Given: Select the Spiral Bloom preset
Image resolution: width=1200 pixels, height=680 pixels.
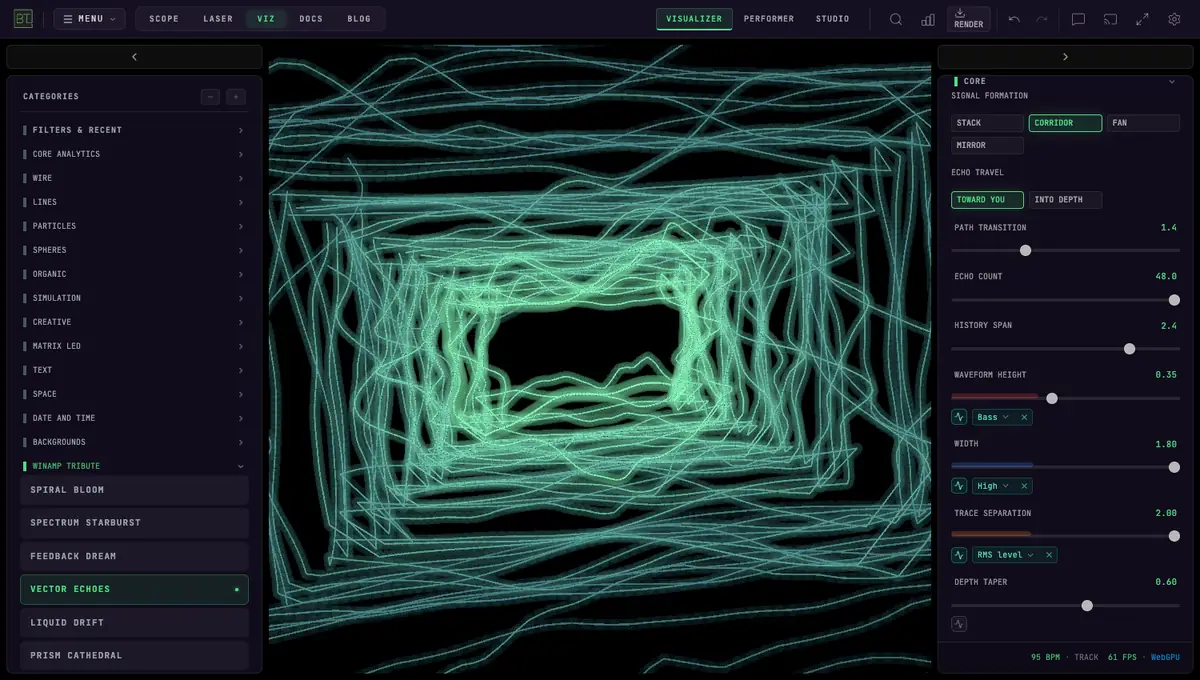Looking at the screenshot, I should pos(134,490).
